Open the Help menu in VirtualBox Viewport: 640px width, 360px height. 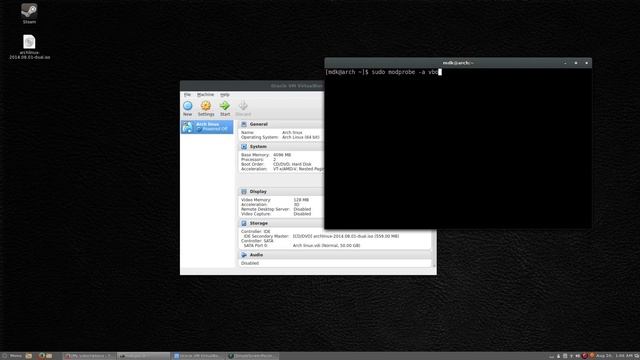pos(224,95)
